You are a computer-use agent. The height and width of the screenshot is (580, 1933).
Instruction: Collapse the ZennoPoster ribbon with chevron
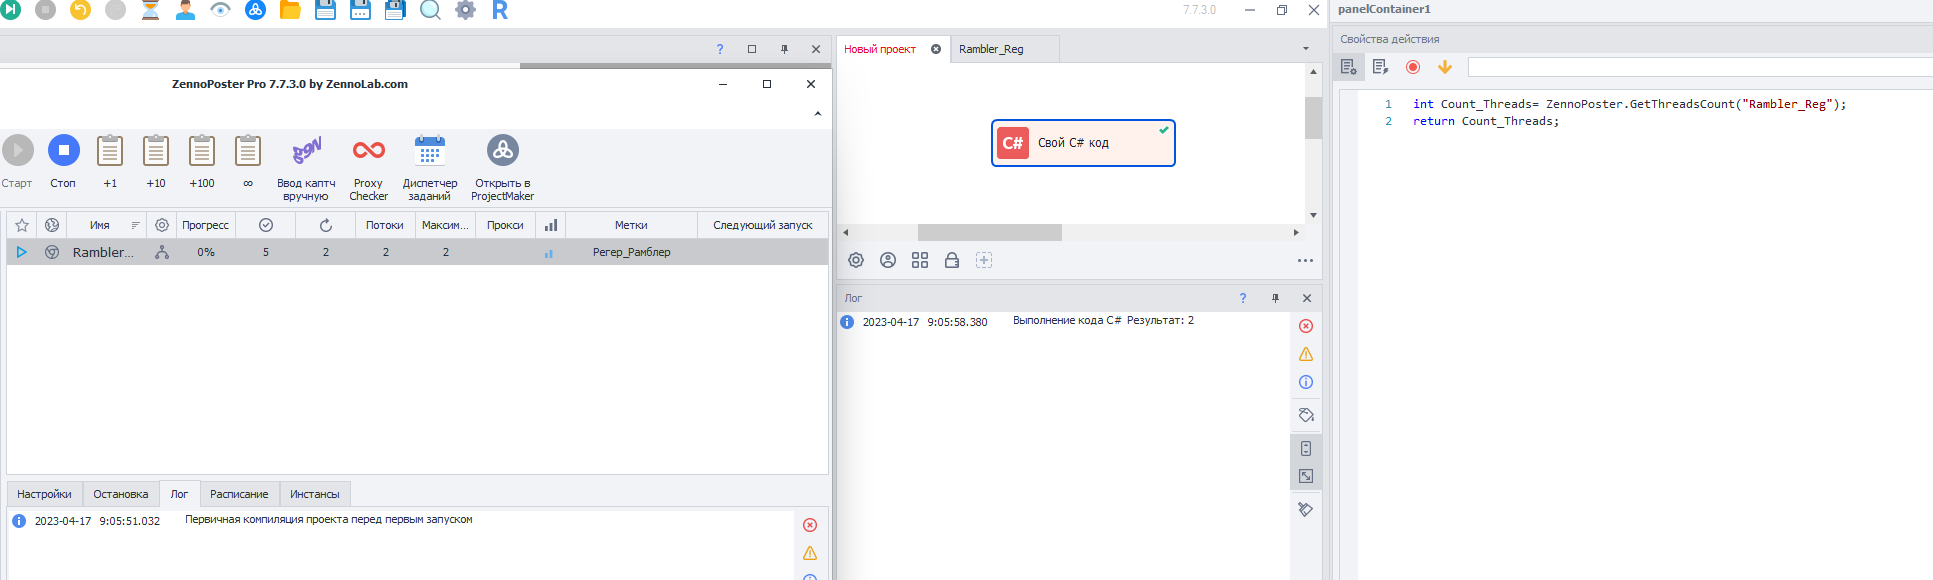point(818,114)
